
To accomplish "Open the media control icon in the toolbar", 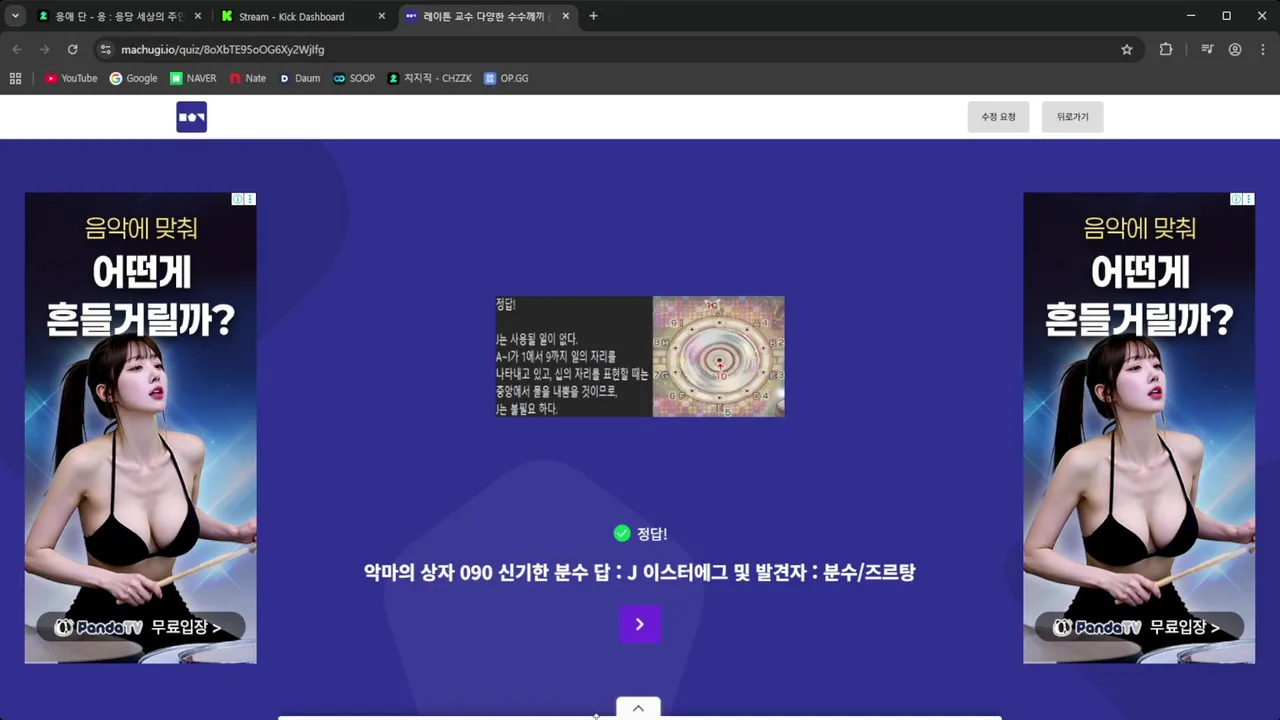I will click(1208, 49).
